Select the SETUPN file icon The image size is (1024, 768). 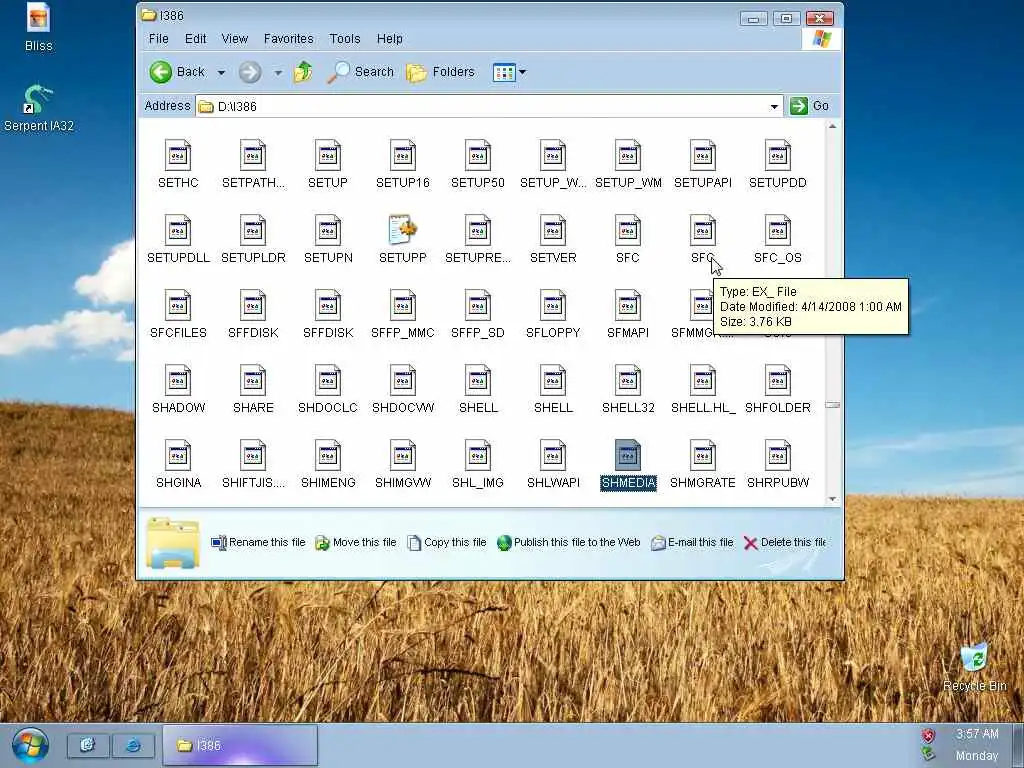click(328, 231)
